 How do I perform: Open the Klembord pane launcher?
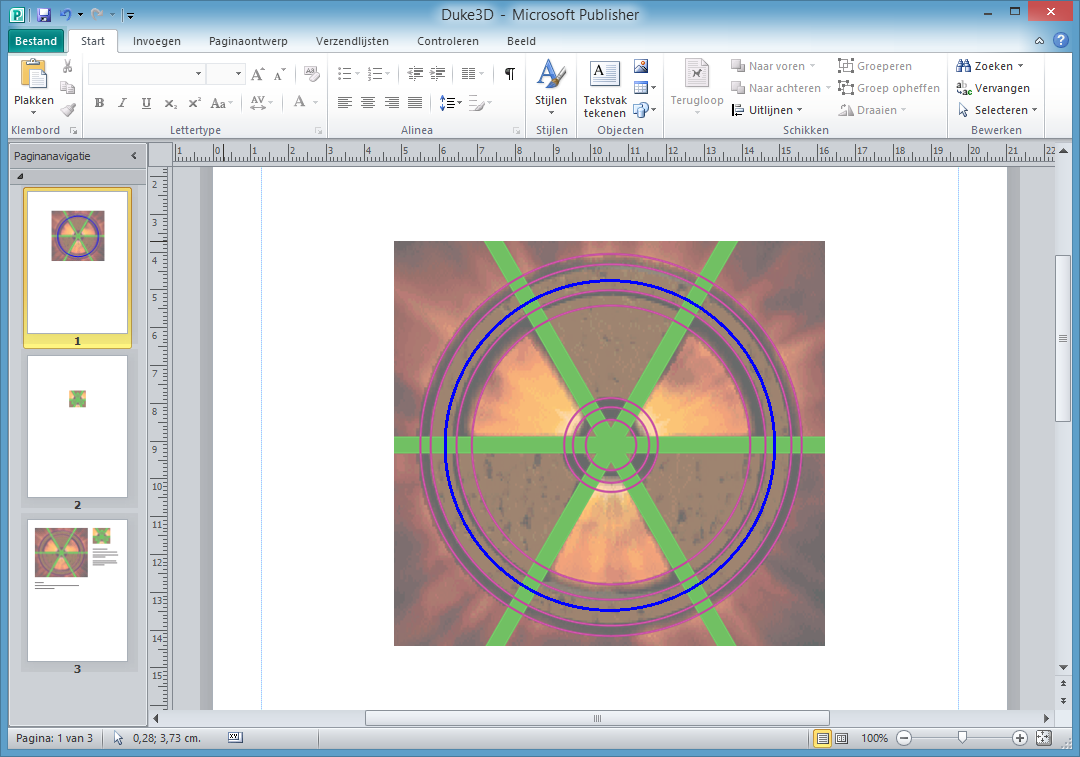click(73, 130)
